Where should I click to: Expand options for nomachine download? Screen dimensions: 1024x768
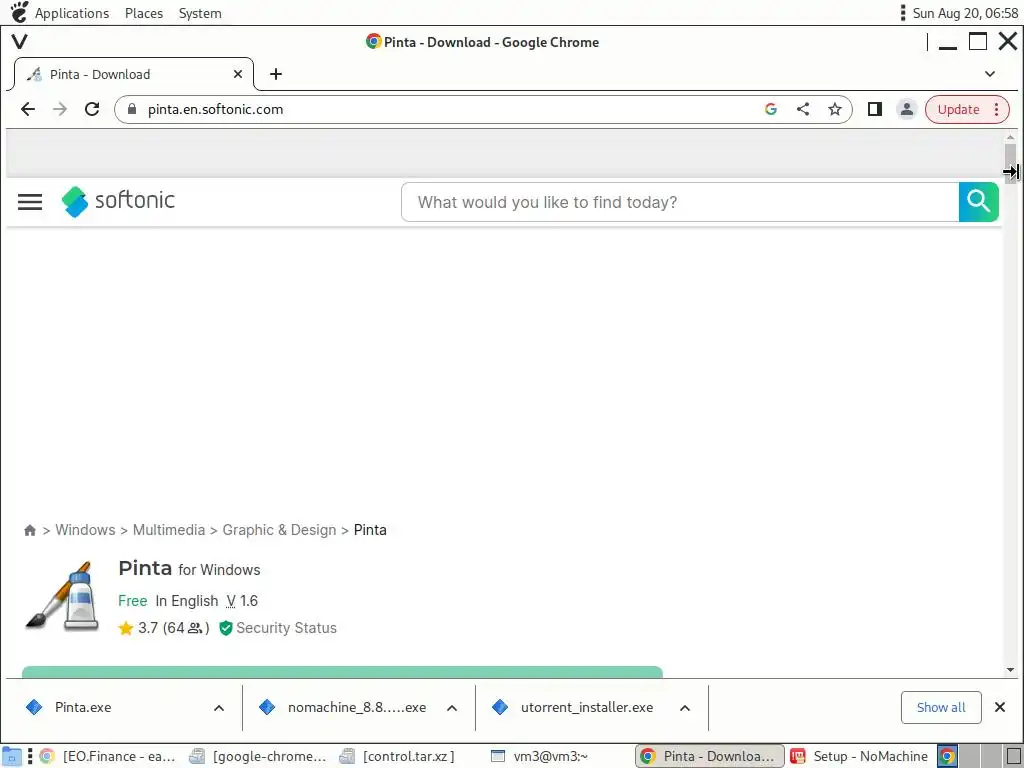pos(452,708)
